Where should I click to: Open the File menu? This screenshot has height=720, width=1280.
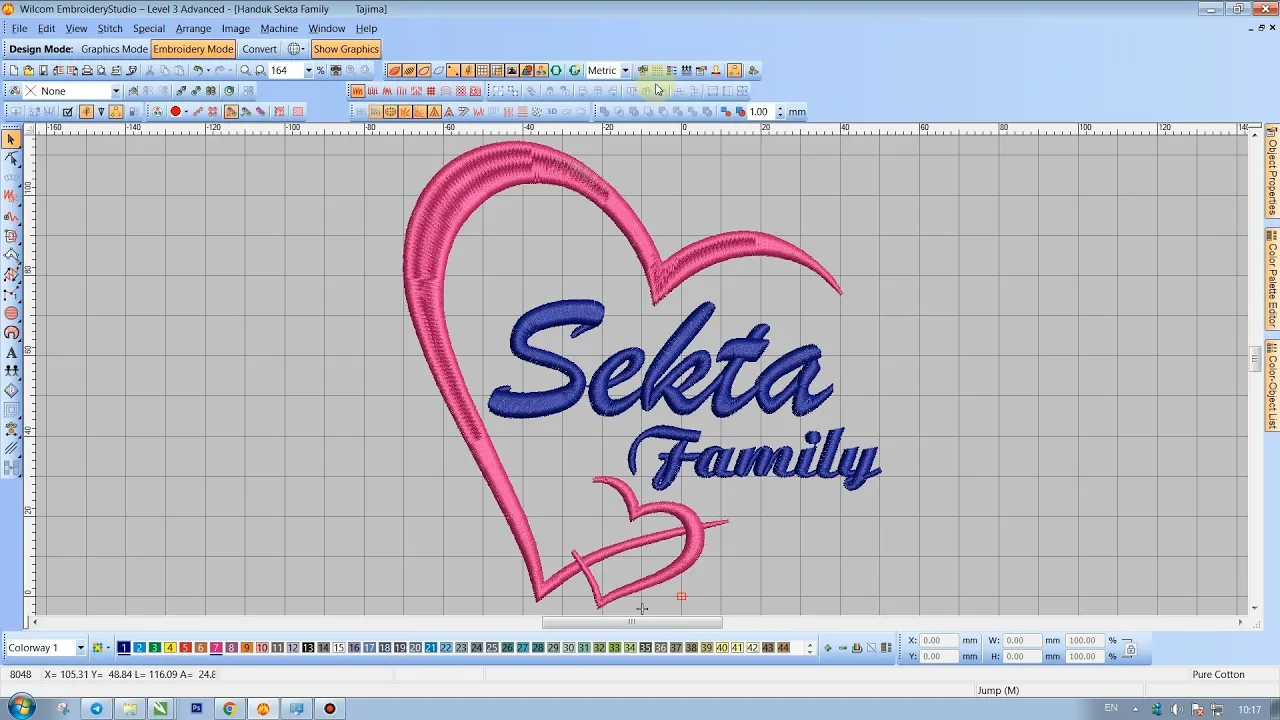tap(19, 28)
